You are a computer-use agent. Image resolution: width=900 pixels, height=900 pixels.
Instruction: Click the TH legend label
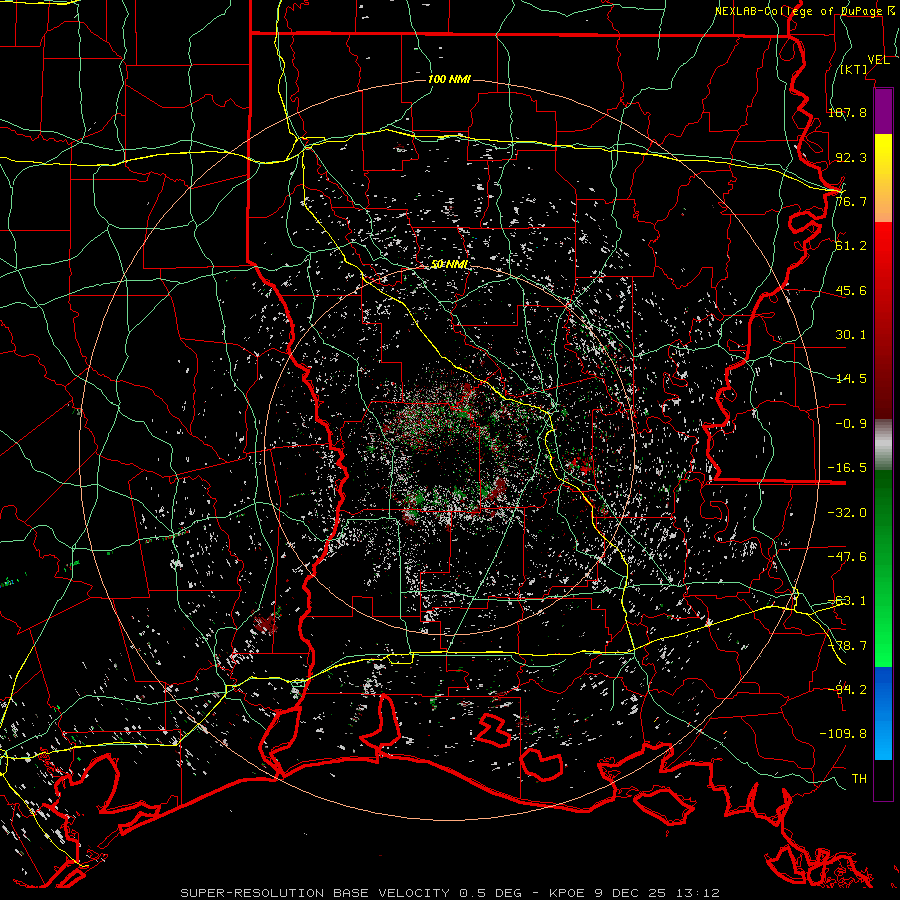[859, 778]
